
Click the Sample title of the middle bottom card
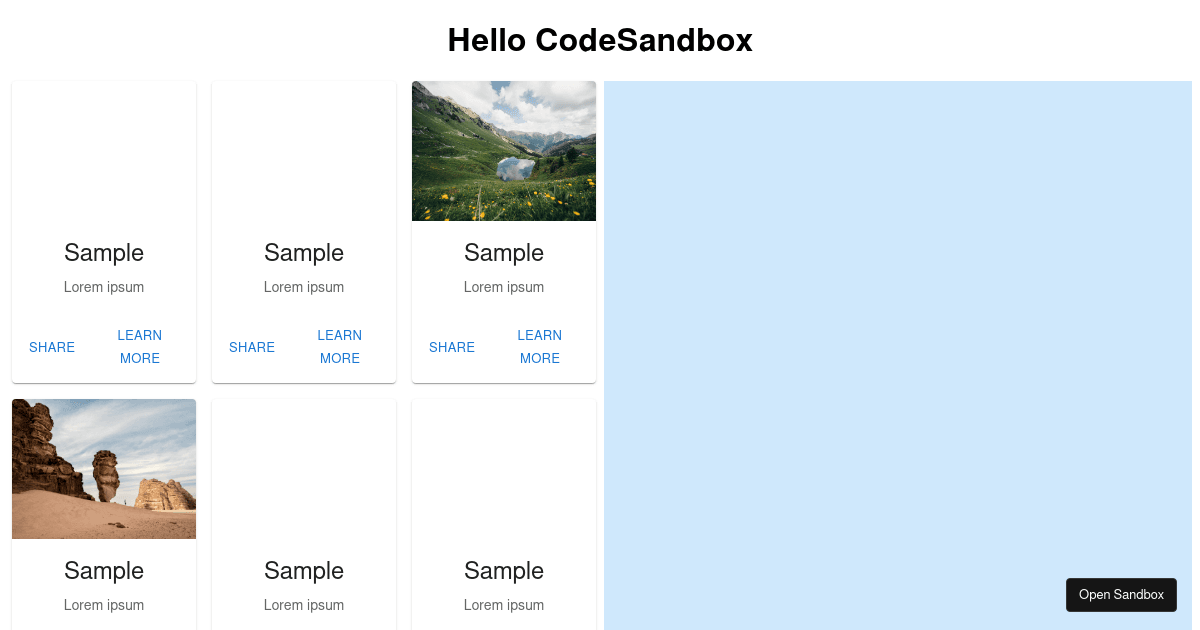[x=304, y=571]
